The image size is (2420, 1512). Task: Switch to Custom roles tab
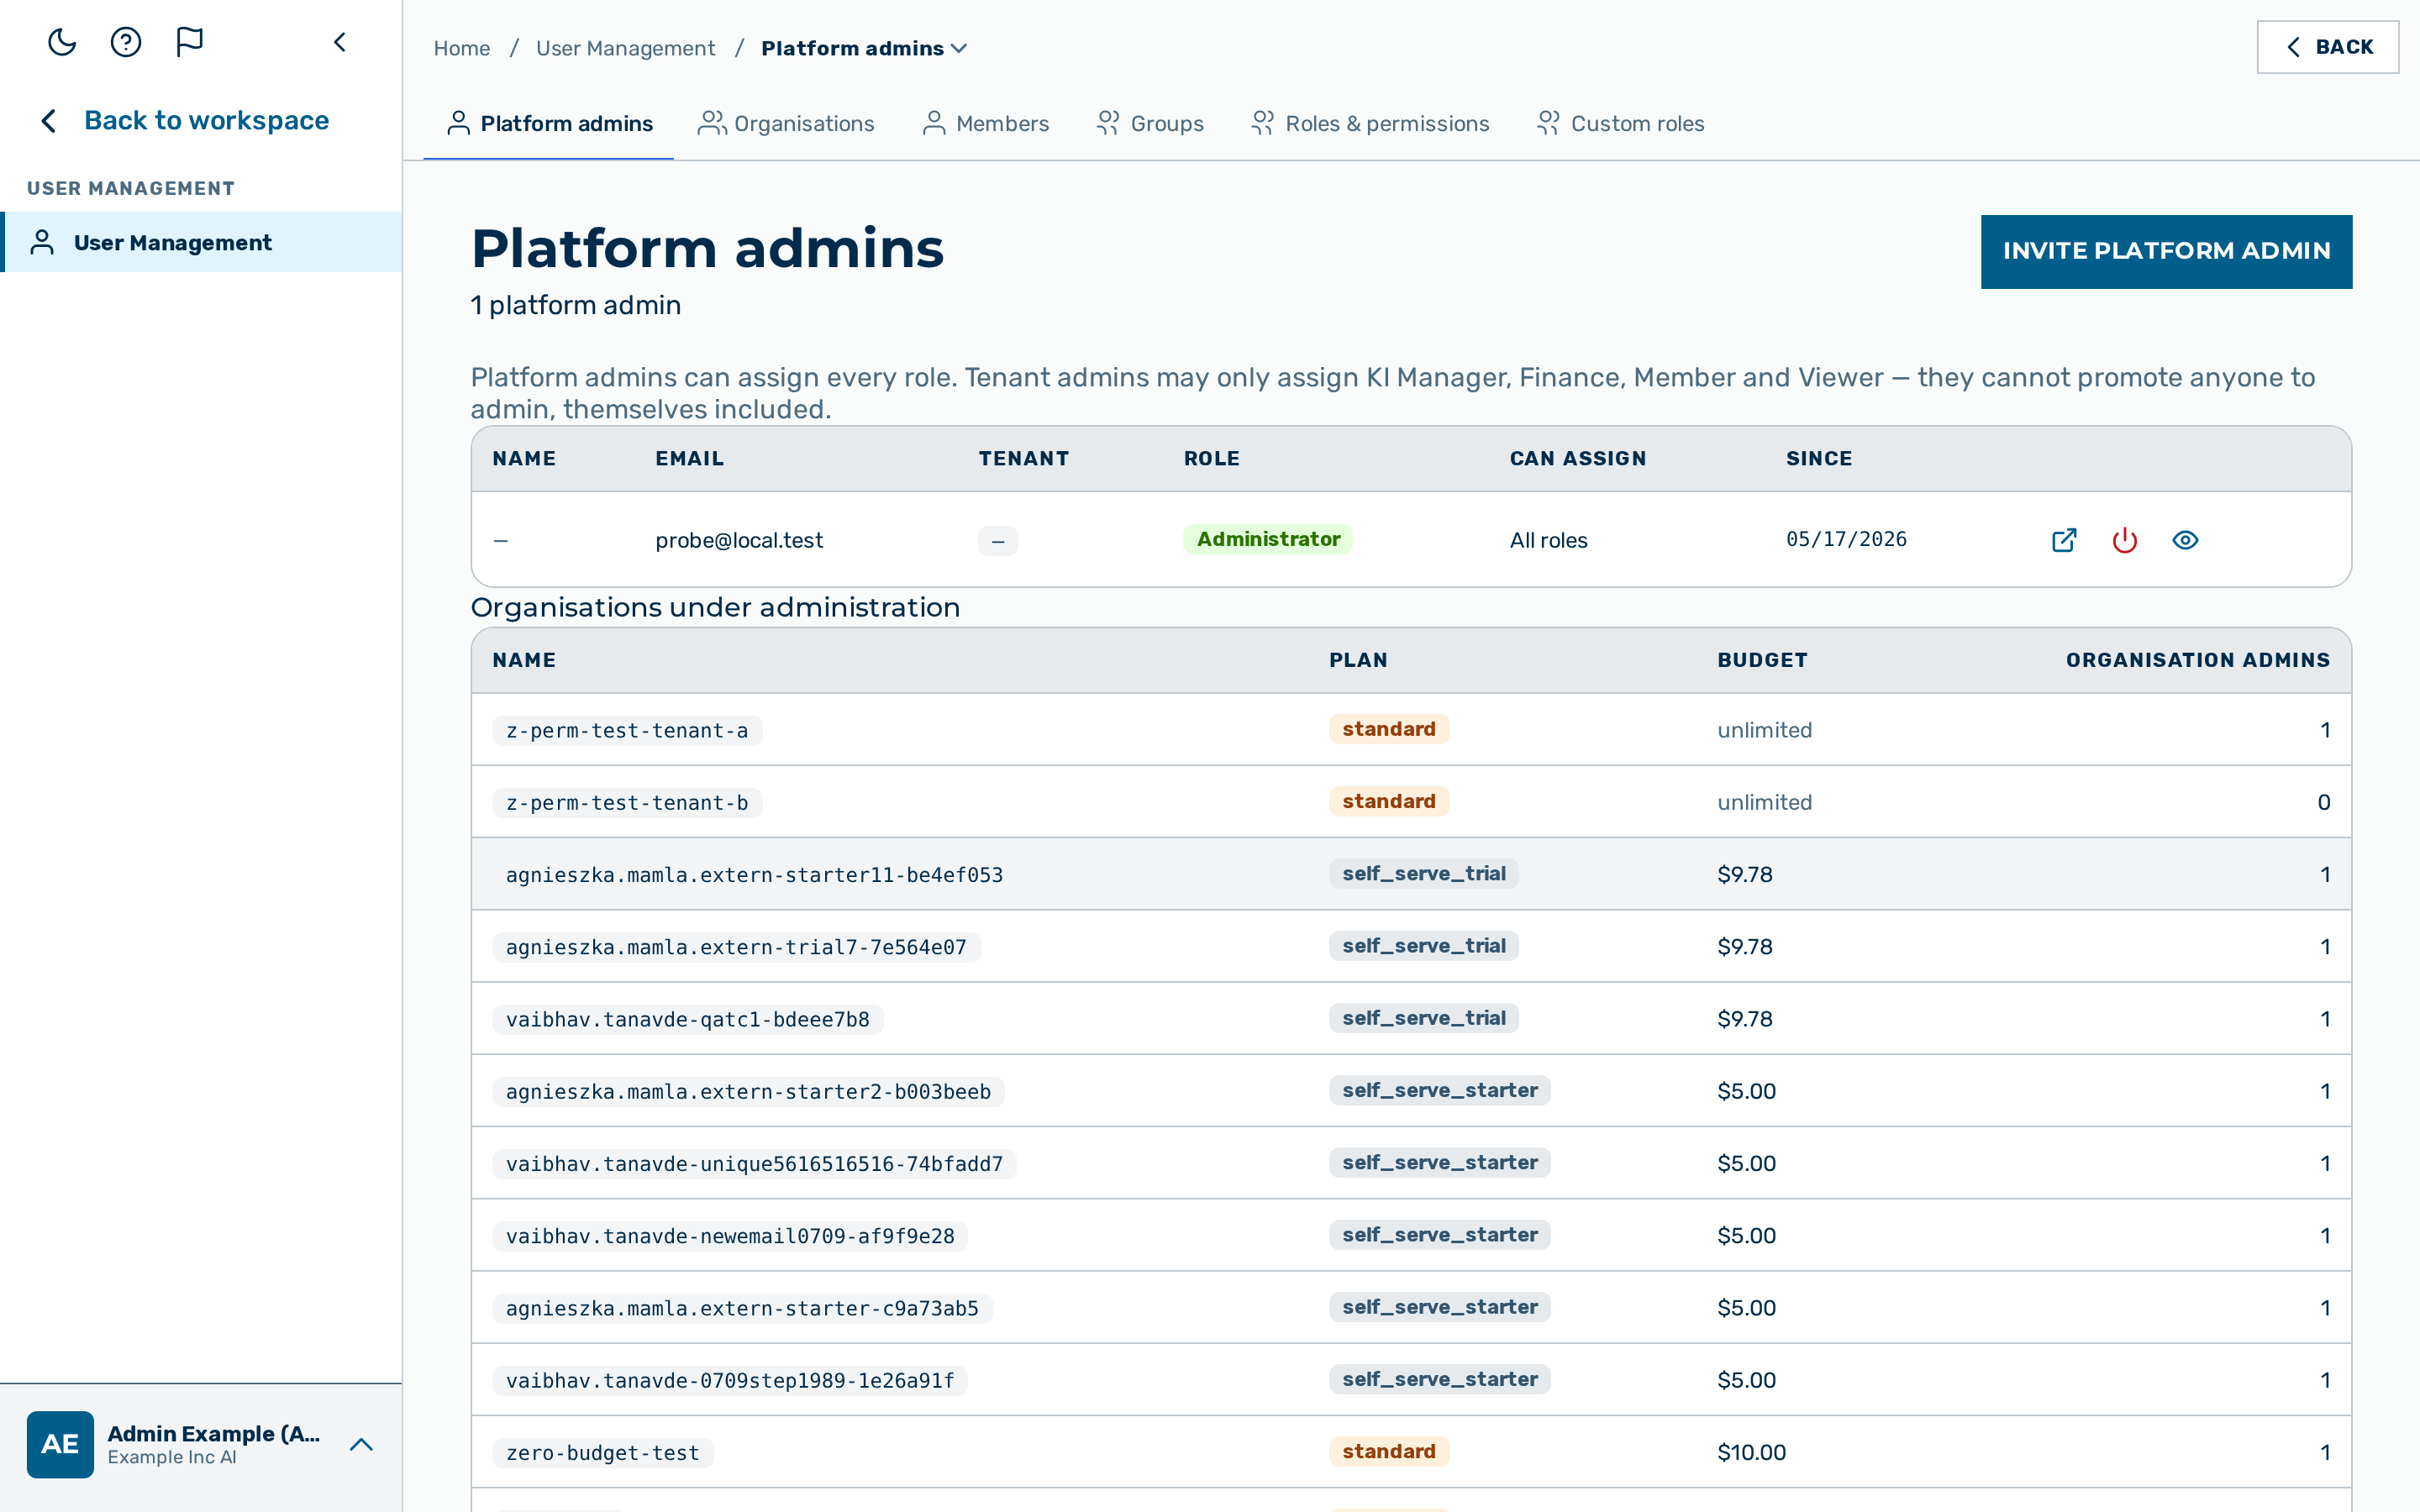click(x=1621, y=123)
